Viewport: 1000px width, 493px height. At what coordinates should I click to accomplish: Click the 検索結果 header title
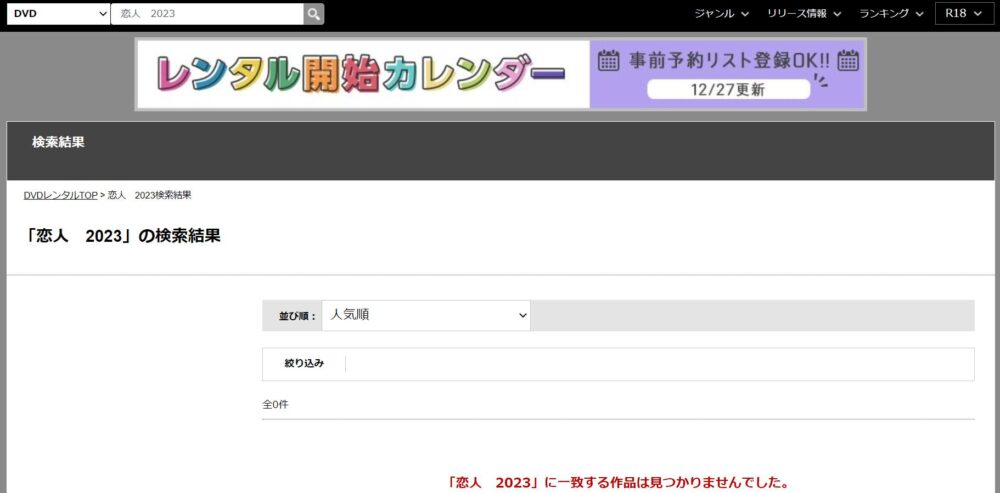pos(58,142)
